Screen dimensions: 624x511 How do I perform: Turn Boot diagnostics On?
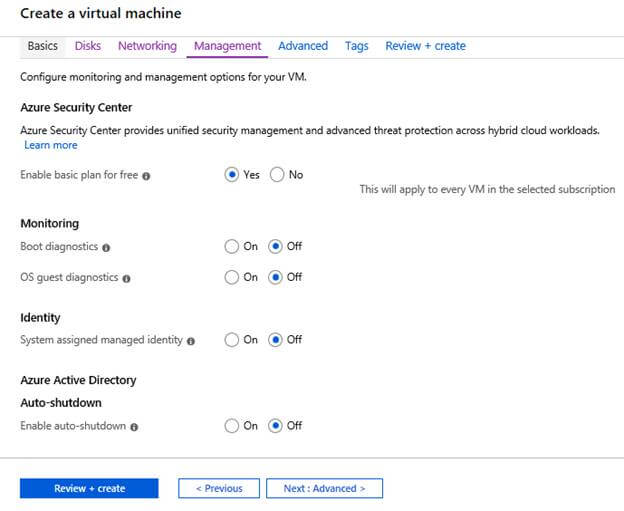(232, 246)
